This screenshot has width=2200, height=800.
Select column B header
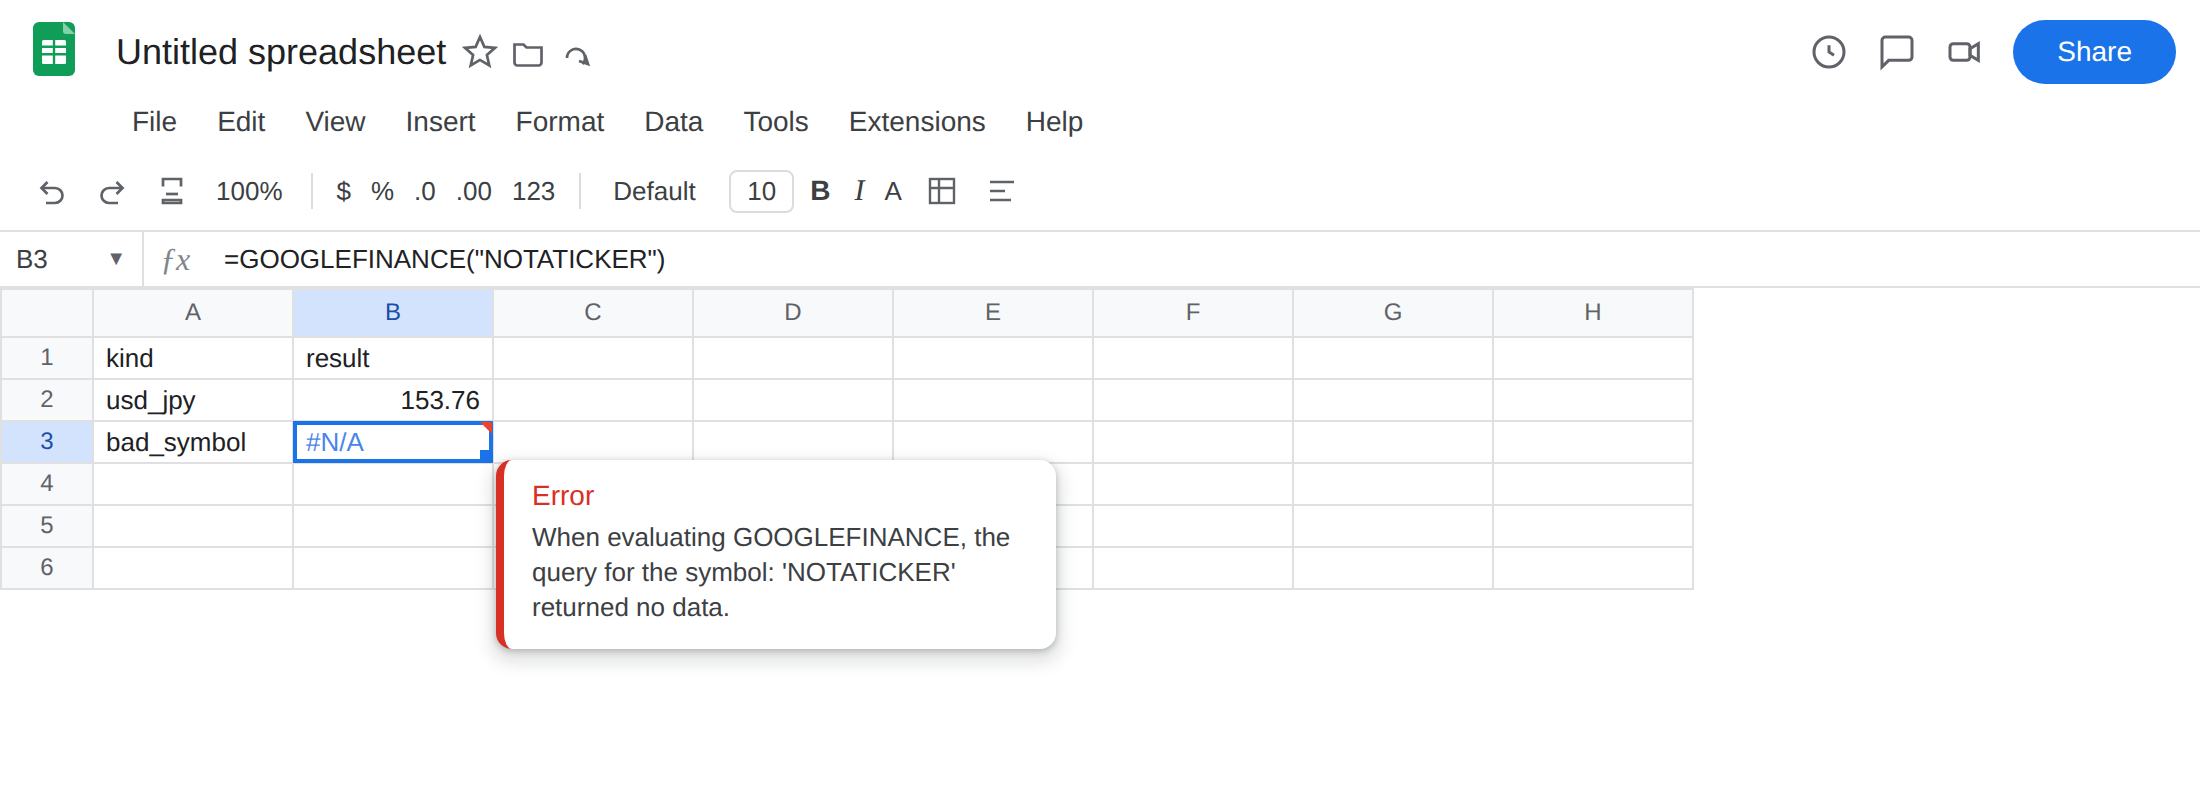coord(393,312)
